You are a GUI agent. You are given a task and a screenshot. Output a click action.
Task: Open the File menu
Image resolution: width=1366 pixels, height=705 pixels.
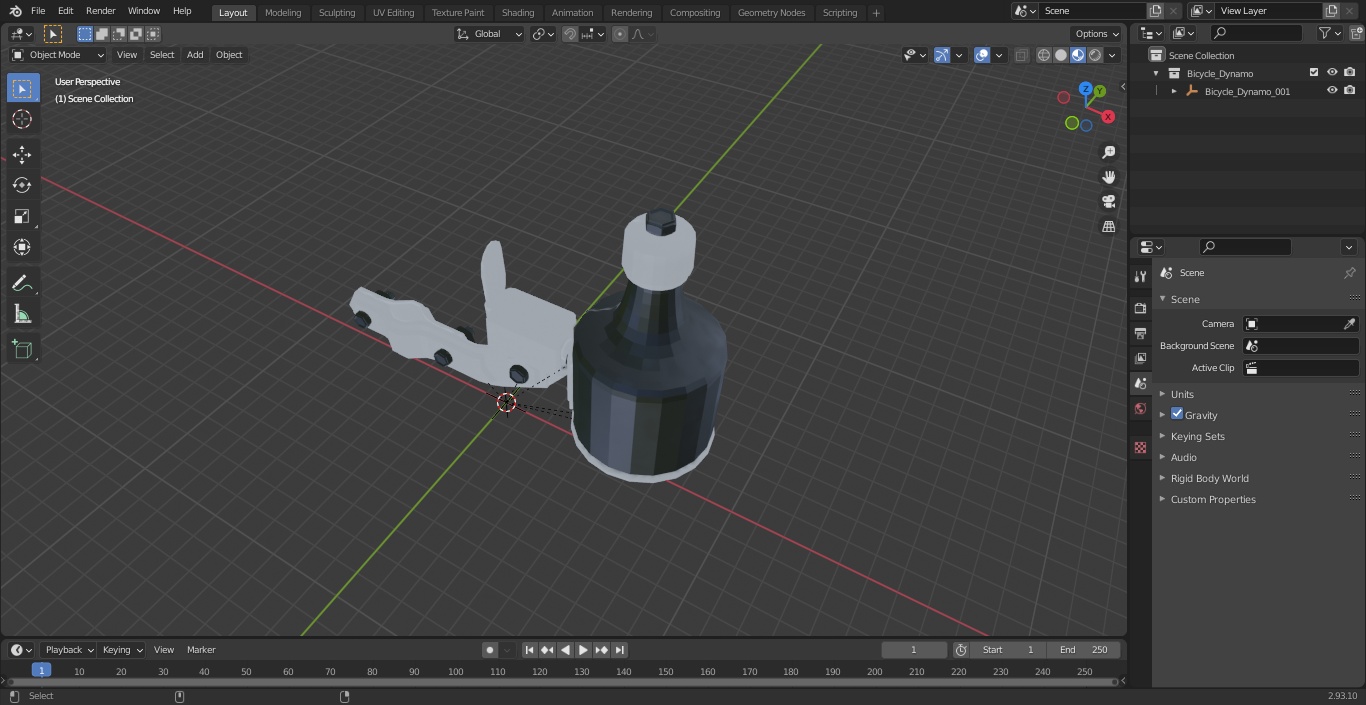pos(37,11)
